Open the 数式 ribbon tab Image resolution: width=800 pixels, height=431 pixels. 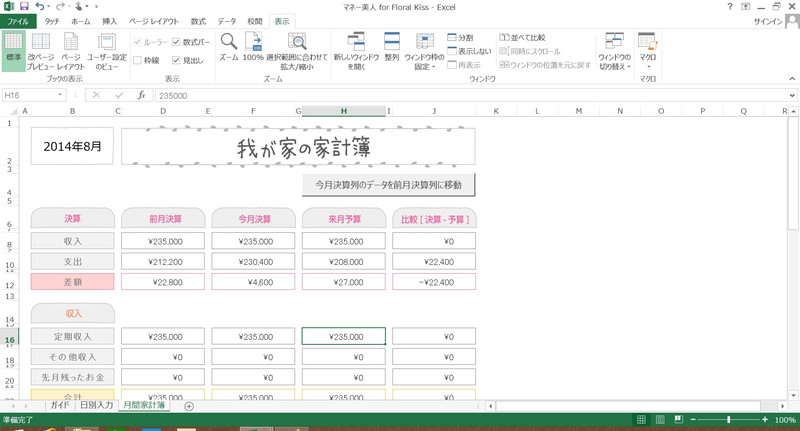(198, 21)
